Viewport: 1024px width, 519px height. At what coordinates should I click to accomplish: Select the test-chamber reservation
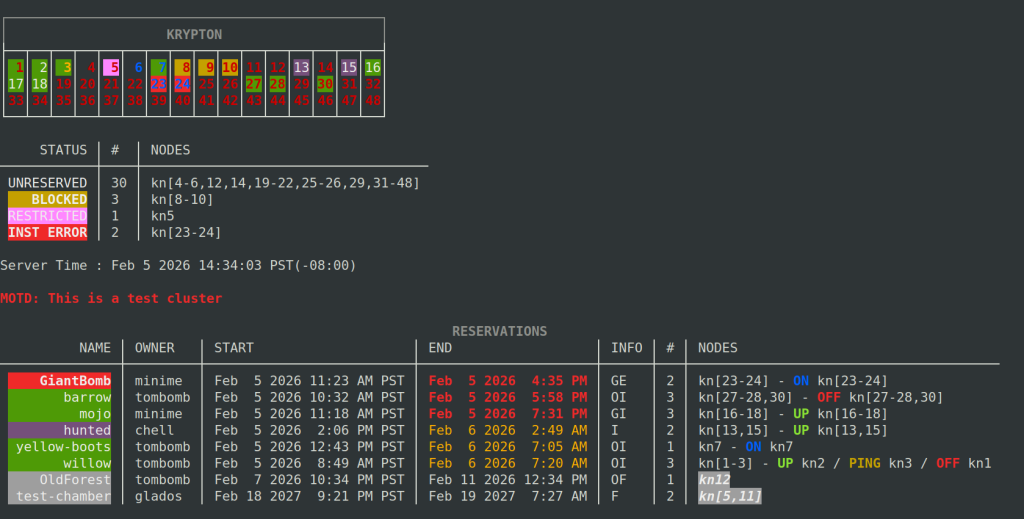62,496
